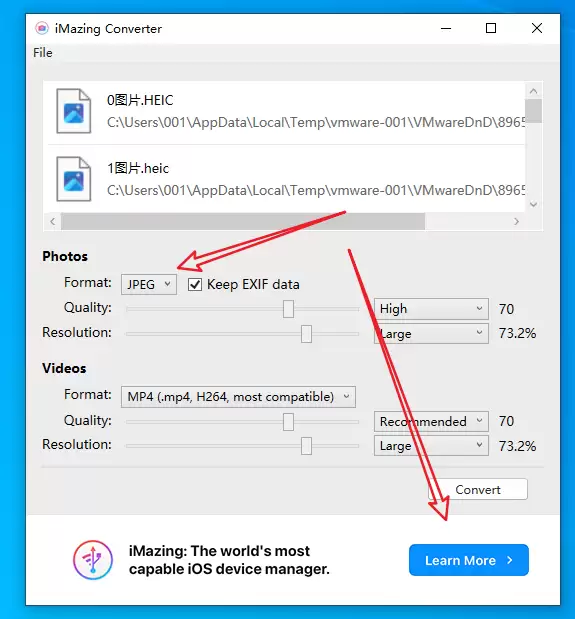Open Videos Format MP4 dropdown

coord(238,397)
